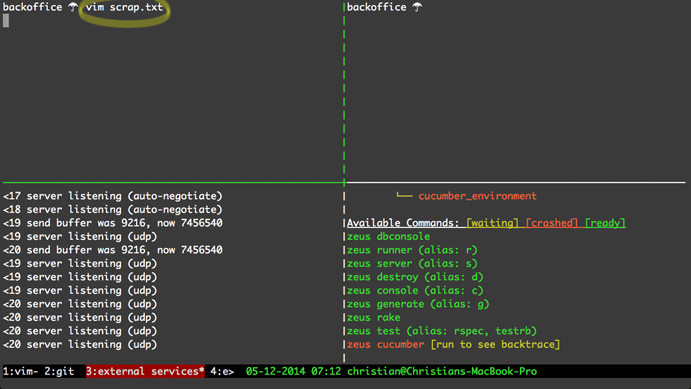Click the 'zeus destroy (alias: d)' line

tap(415, 277)
